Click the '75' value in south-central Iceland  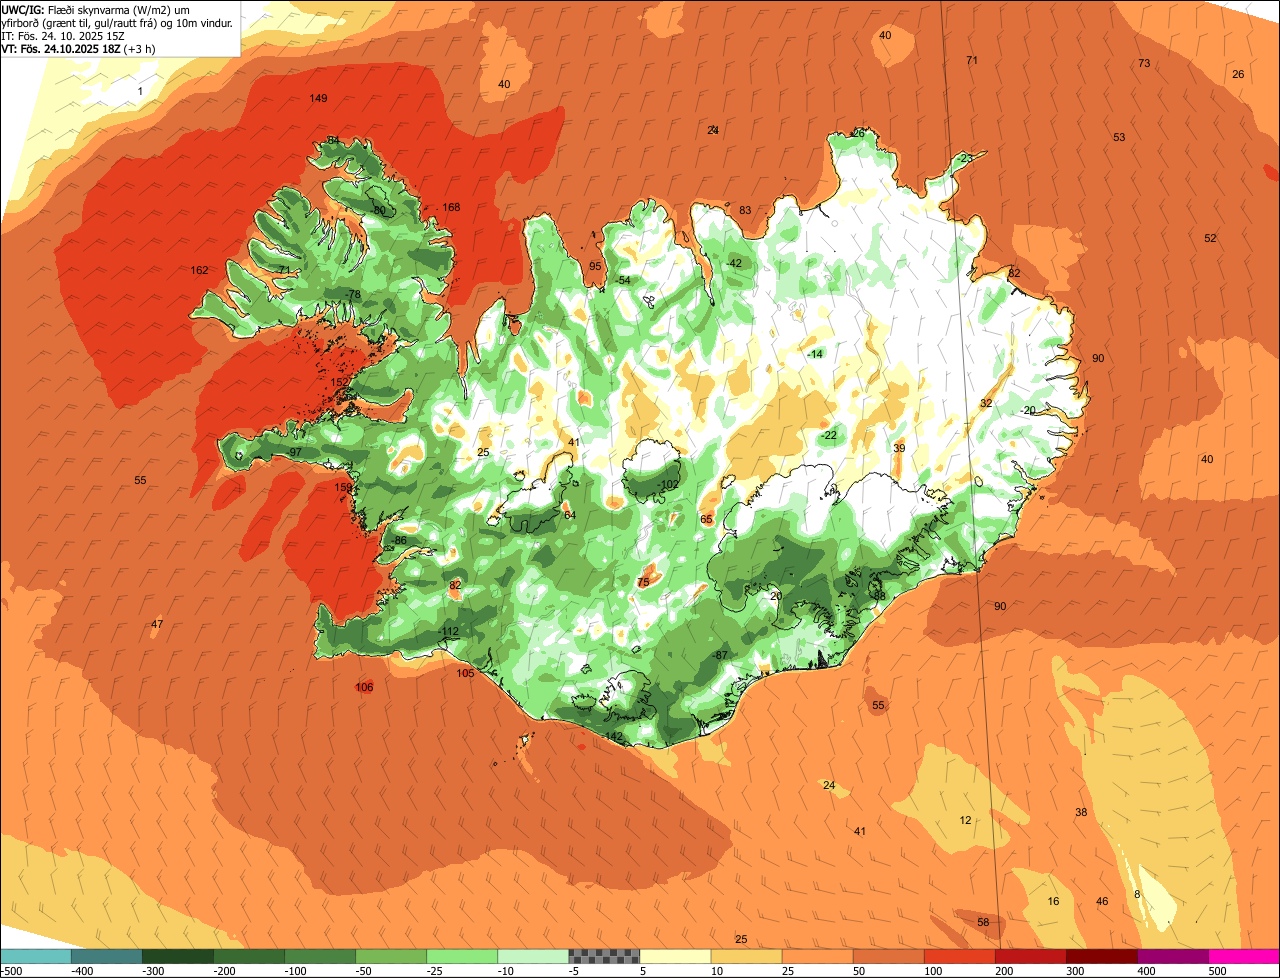pyautogui.click(x=643, y=582)
